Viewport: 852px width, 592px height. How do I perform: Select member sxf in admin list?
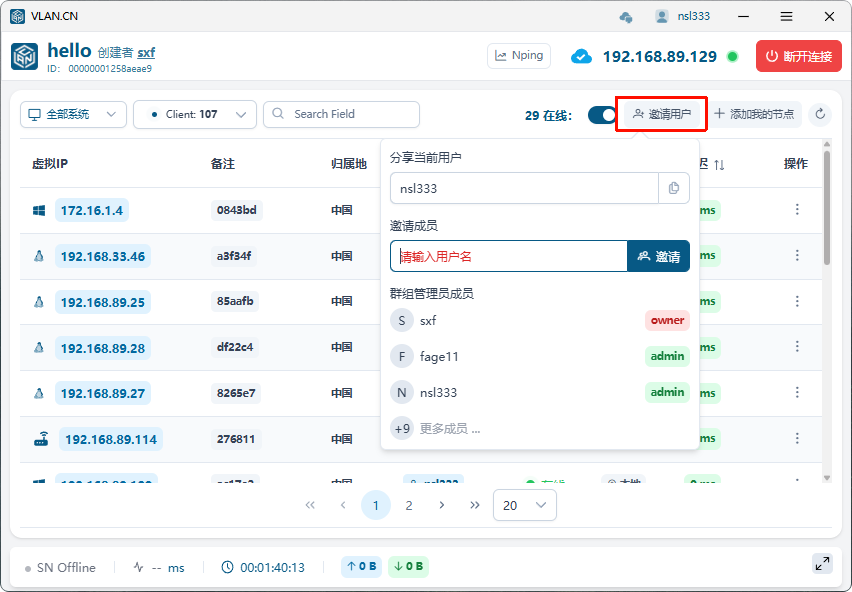coord(540,320)
